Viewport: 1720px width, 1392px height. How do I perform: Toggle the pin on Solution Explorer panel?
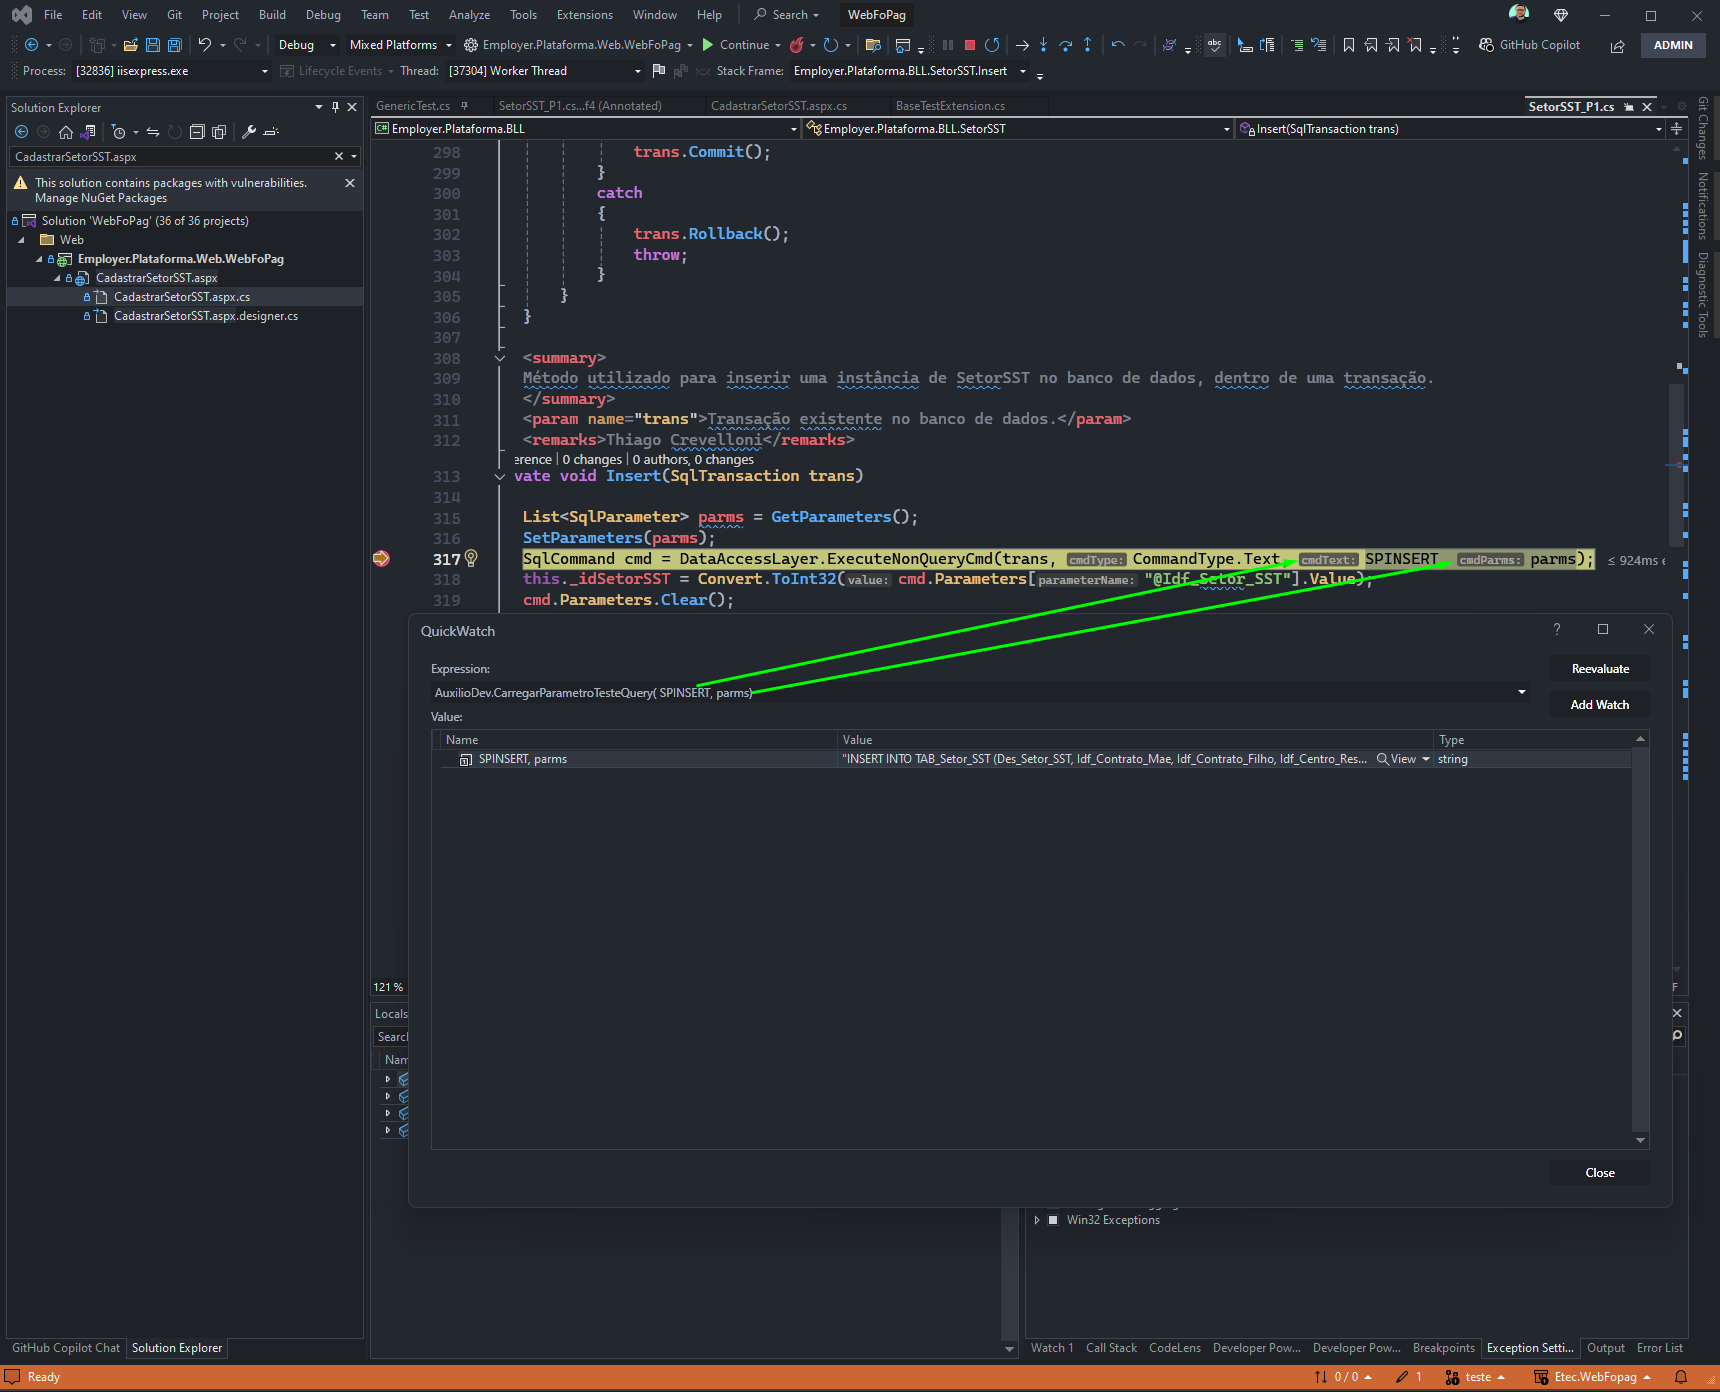click(x=335, y=107)
